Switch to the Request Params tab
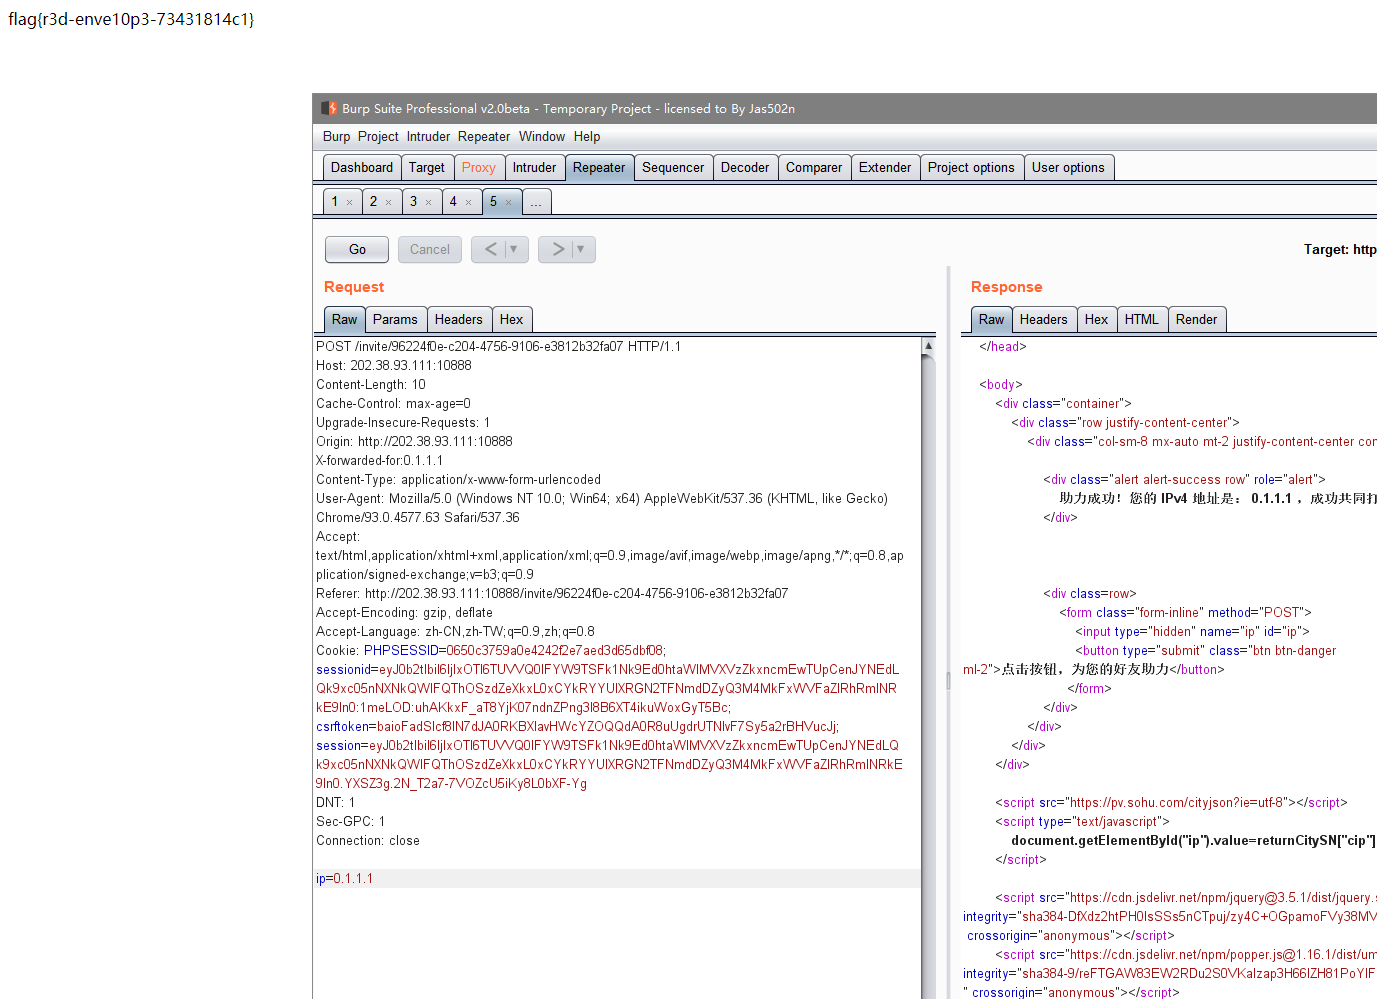The height and width of the screenshot is (999, 1377). point(396,319)
